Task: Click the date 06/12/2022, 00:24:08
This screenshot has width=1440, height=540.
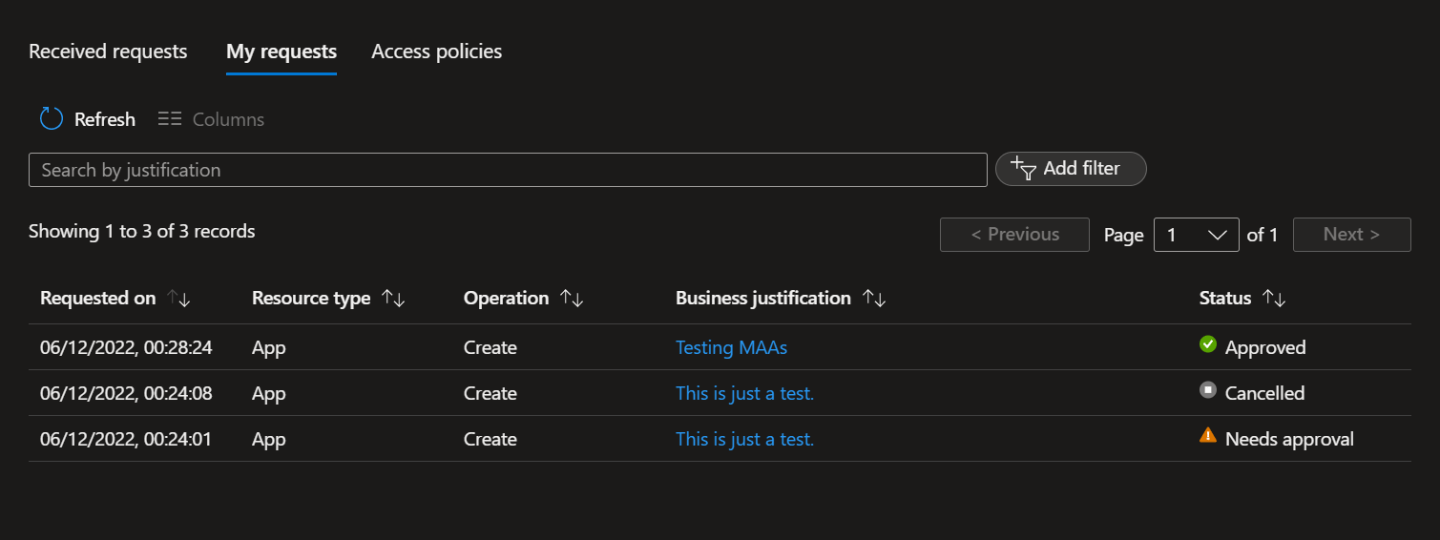Action: coord(126,393)
